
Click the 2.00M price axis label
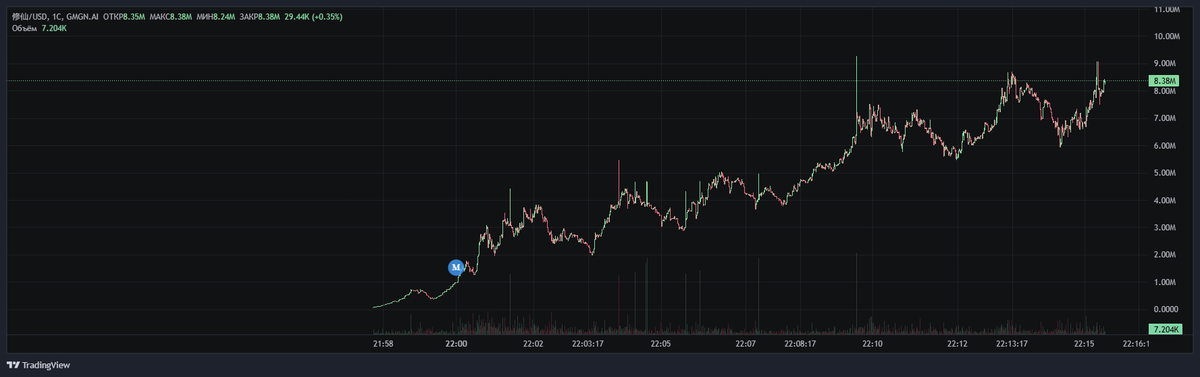[x=1166, y=255]
